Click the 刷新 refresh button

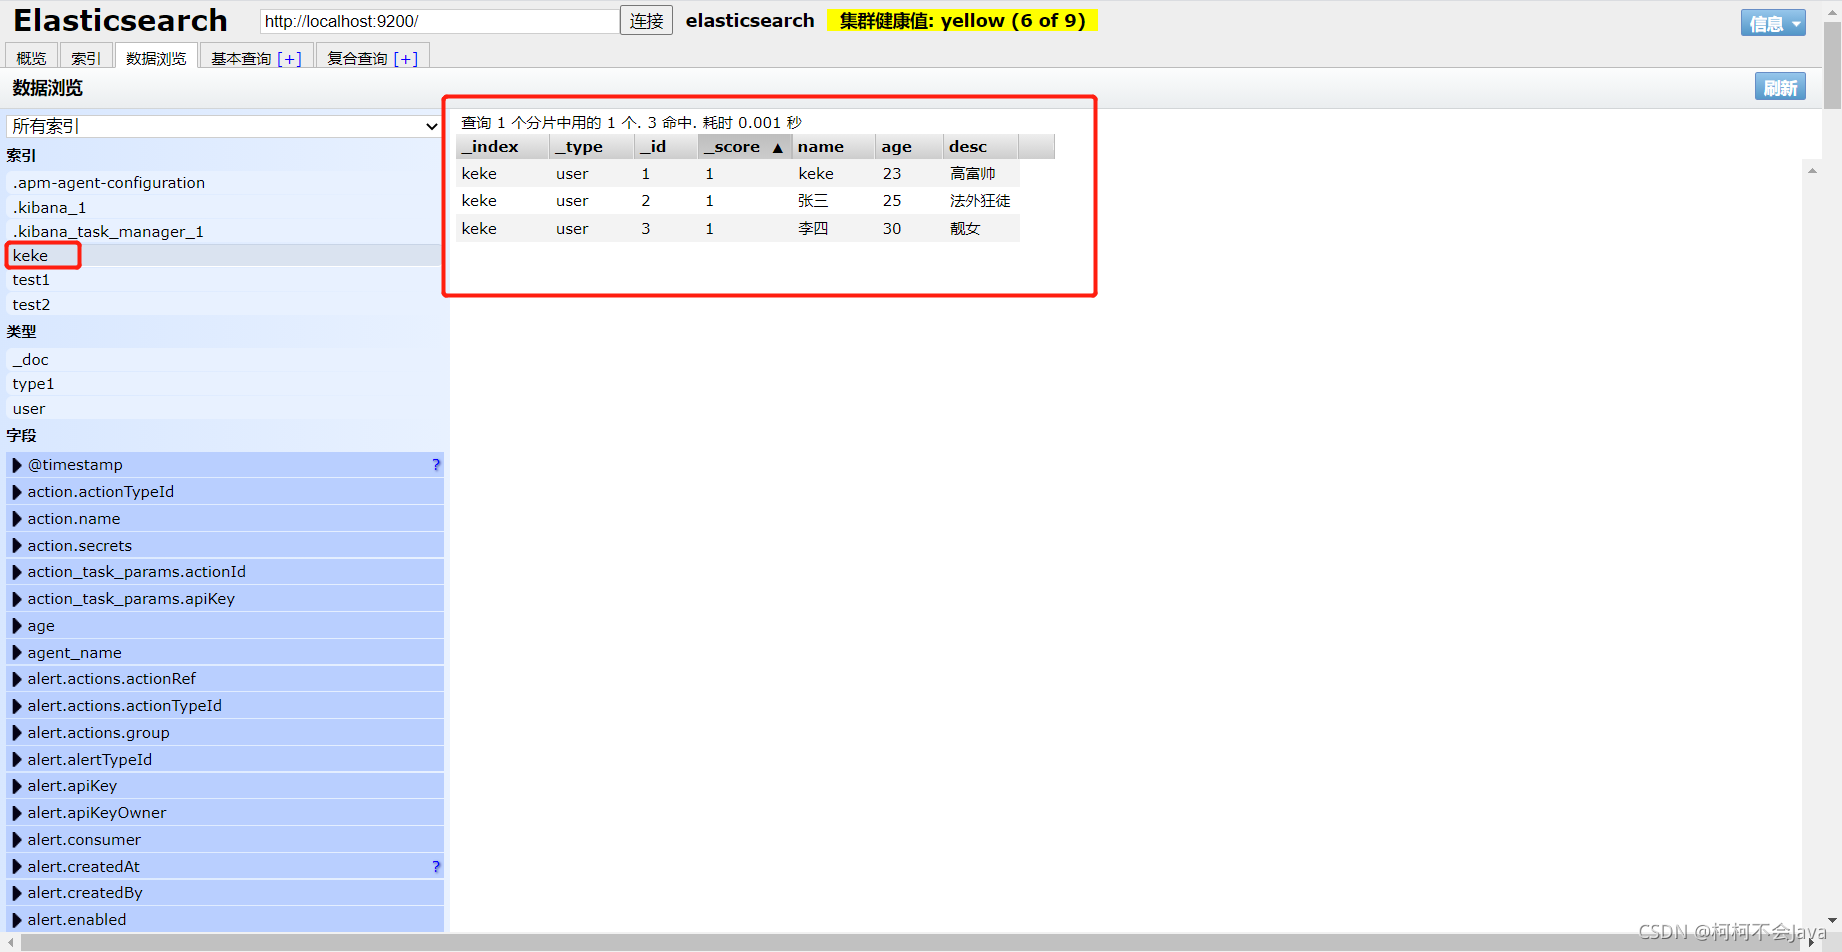click(1780, 88)
